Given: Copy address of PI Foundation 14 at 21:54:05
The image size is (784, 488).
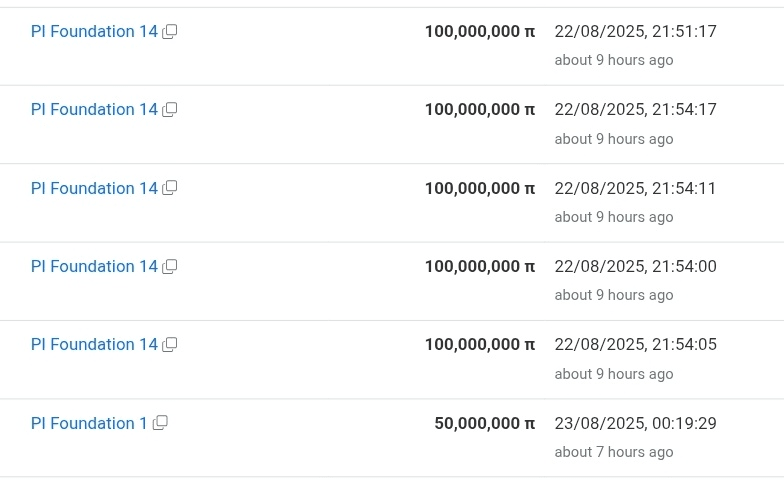Looking at the screenshot, I should (x=170, y=344).
